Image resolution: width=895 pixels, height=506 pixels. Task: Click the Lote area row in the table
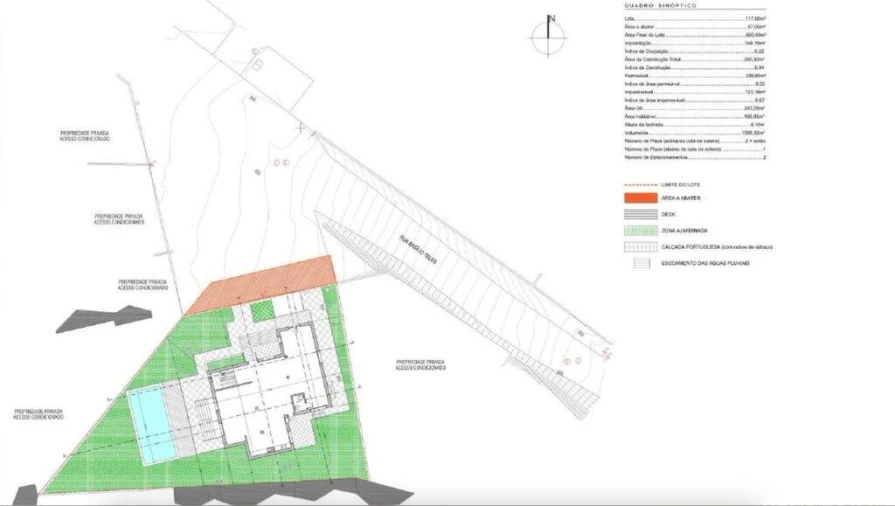point(695,18)
